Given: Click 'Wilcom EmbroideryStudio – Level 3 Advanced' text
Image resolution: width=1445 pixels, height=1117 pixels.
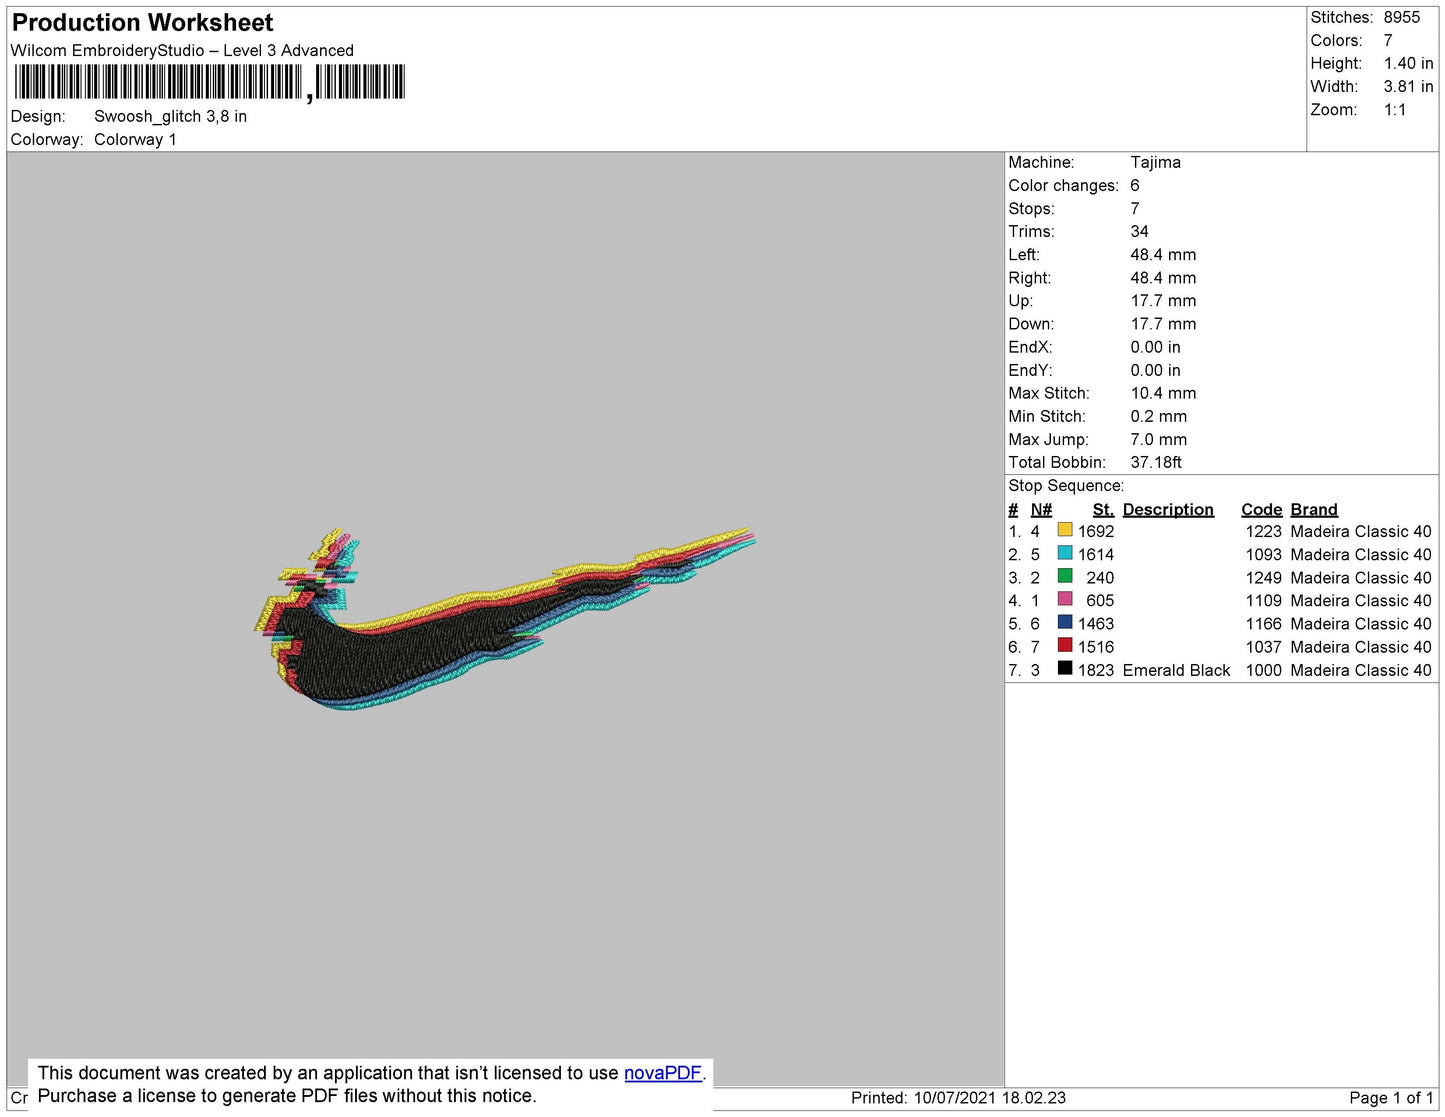Looking at the screenshot, I should pyautogui.click(x=182, y=51).
